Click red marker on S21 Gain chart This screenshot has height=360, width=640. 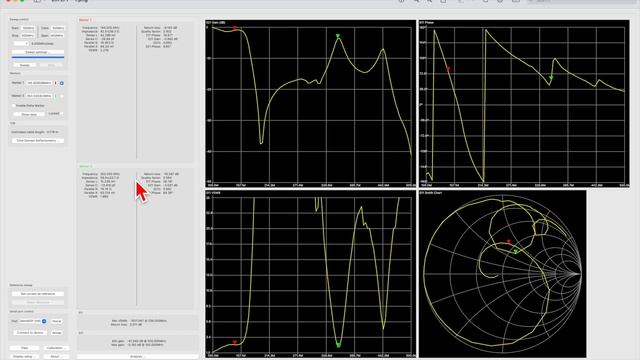click(235, 28)
